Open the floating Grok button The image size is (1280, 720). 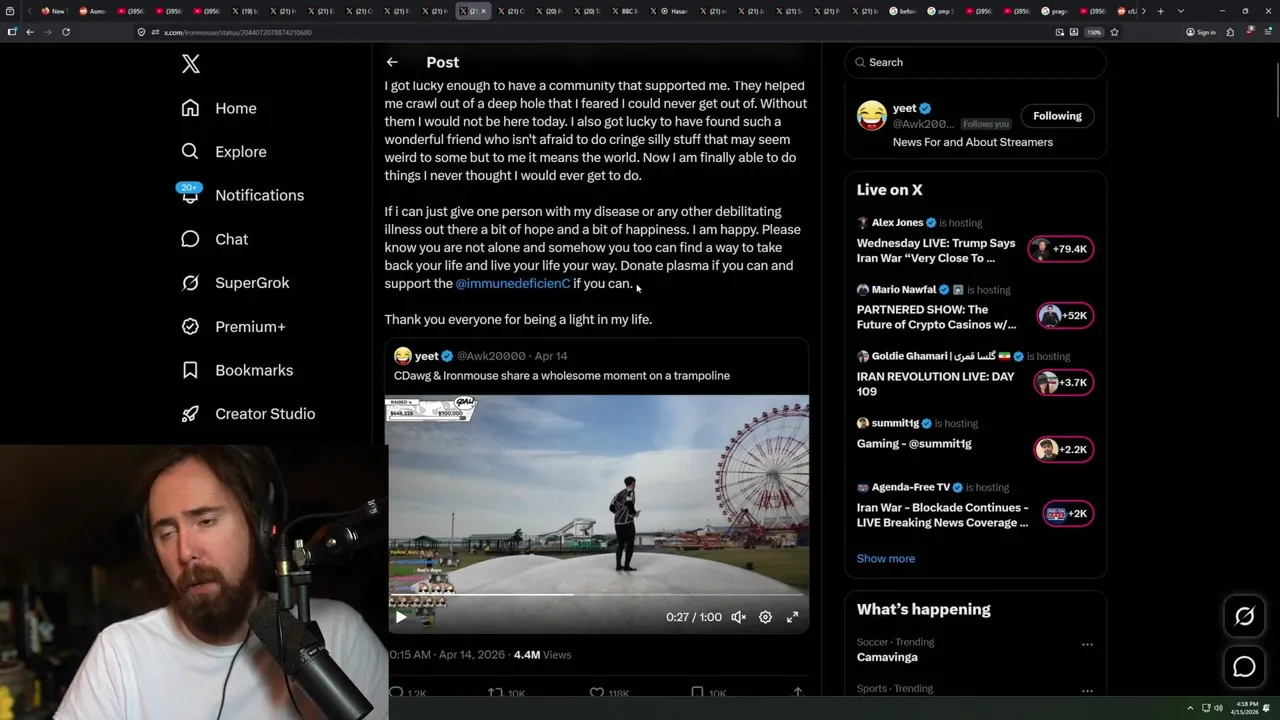point(1244,617)
